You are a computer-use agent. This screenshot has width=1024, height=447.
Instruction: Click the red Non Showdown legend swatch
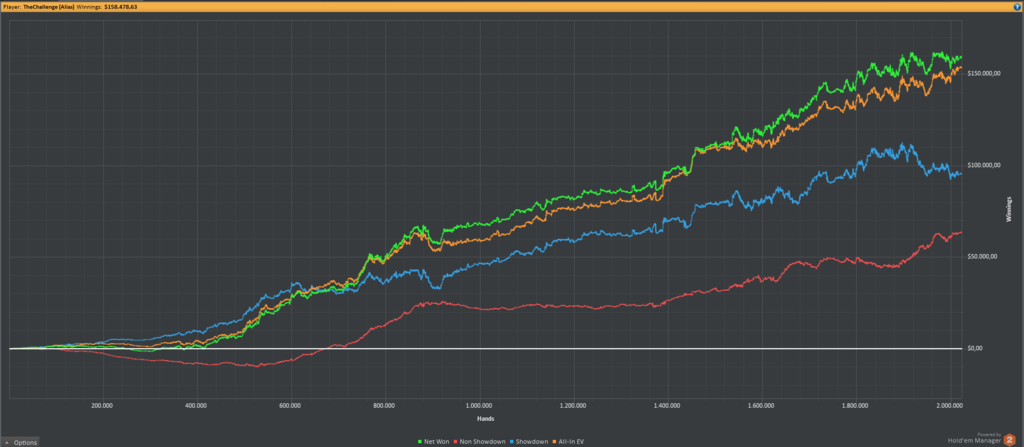click(457, 442)
